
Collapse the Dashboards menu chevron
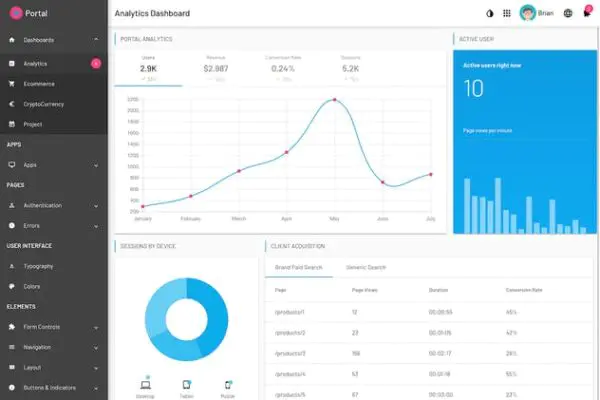(x=96, y=40)
